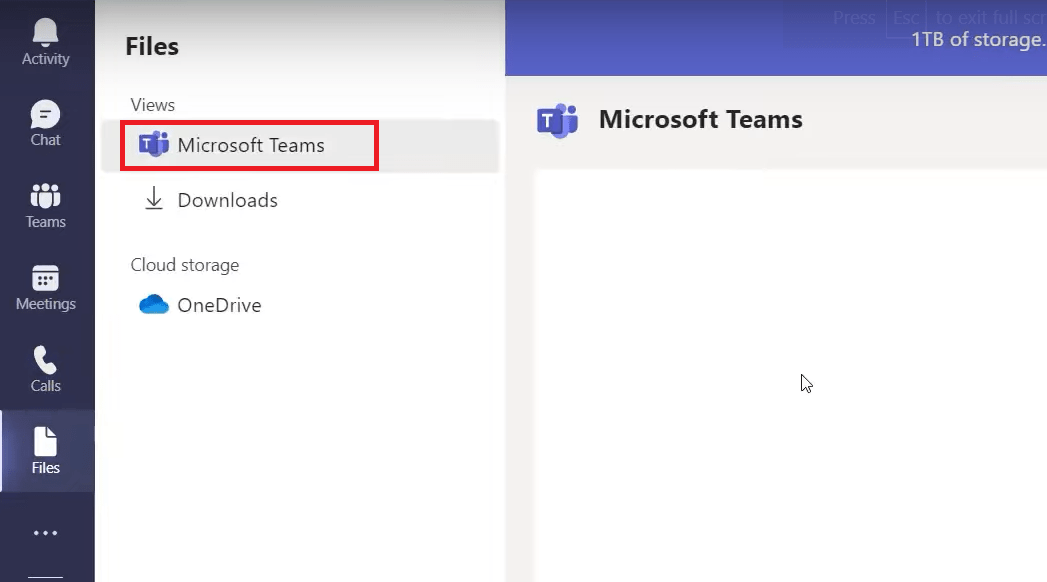Open the Meetings calendar icon
Viewport: 1047px width, 582px height.
click(x=45, y=278)
